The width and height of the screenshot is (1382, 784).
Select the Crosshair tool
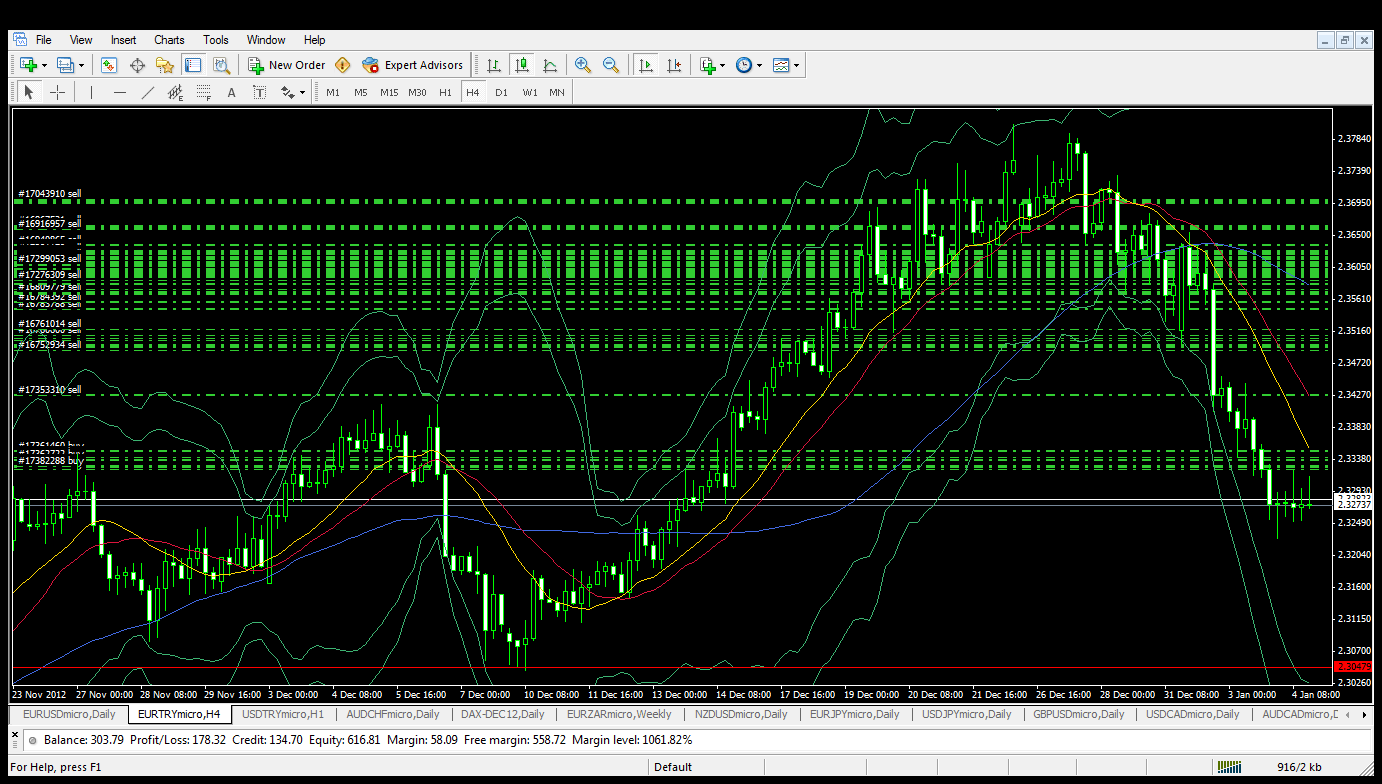(58, 92)
